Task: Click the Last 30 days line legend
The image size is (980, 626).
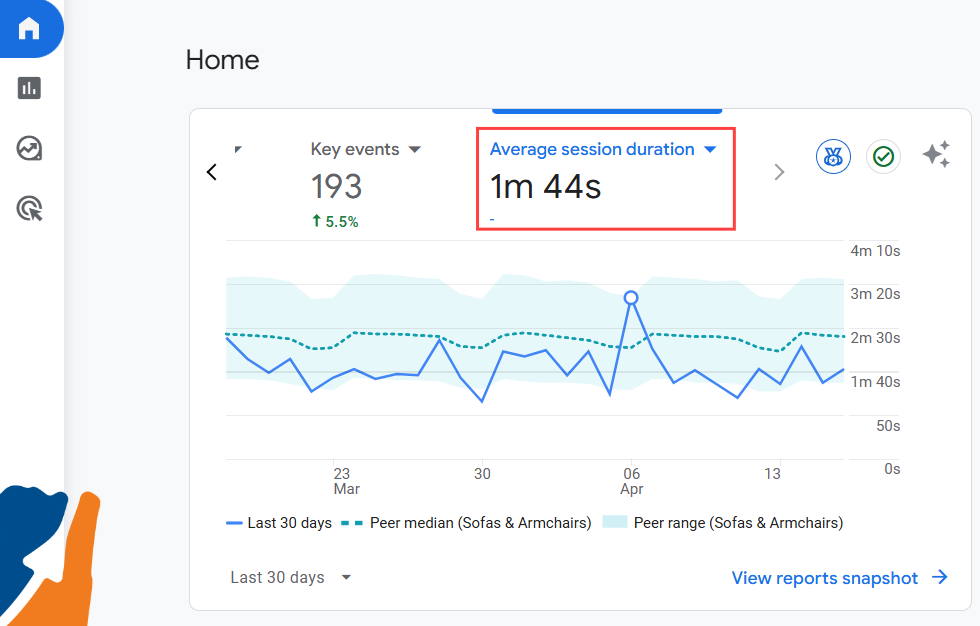Action: click(279, 523)
